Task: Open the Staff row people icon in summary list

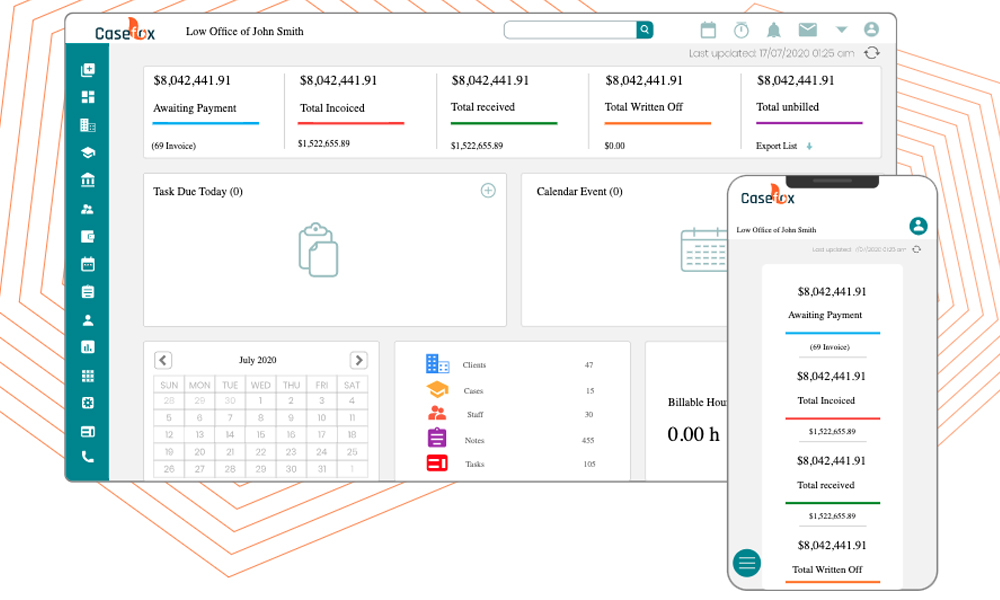Action: pos(437,413)
